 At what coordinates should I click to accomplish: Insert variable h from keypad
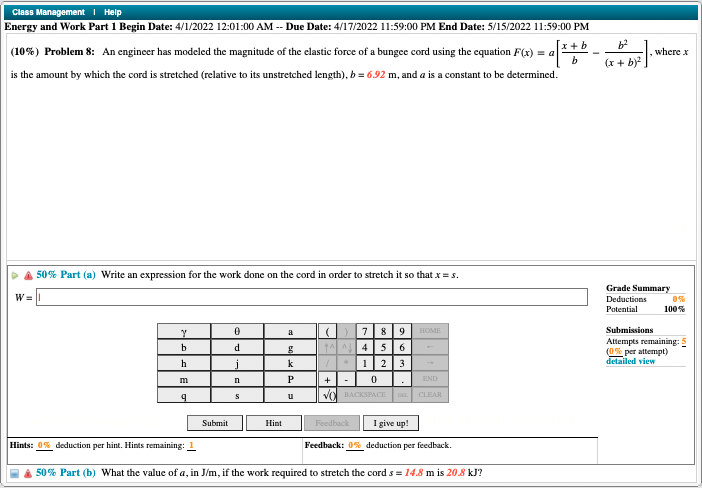pos(184,364)
